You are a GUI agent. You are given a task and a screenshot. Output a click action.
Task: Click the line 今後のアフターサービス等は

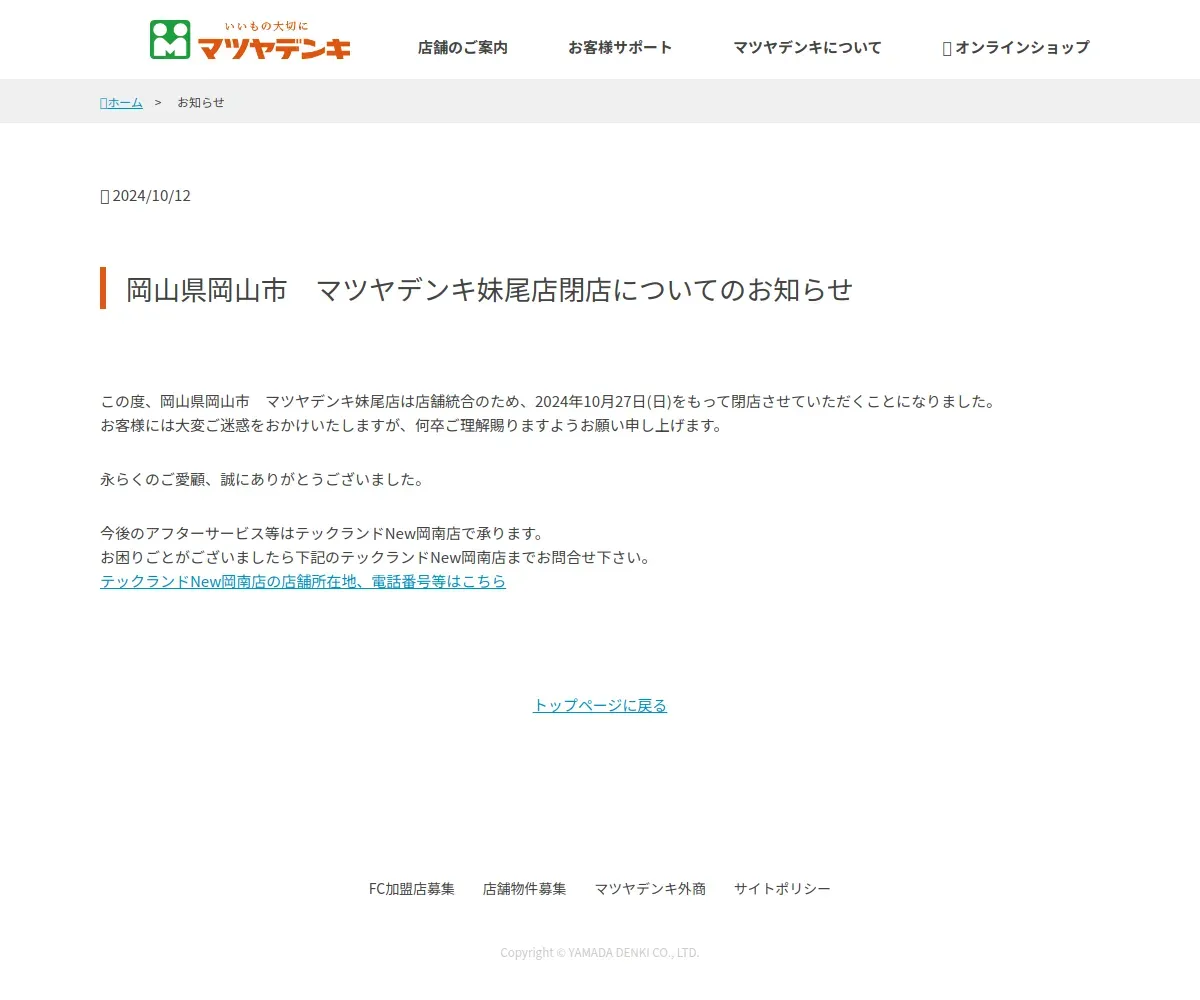(322, 533)
